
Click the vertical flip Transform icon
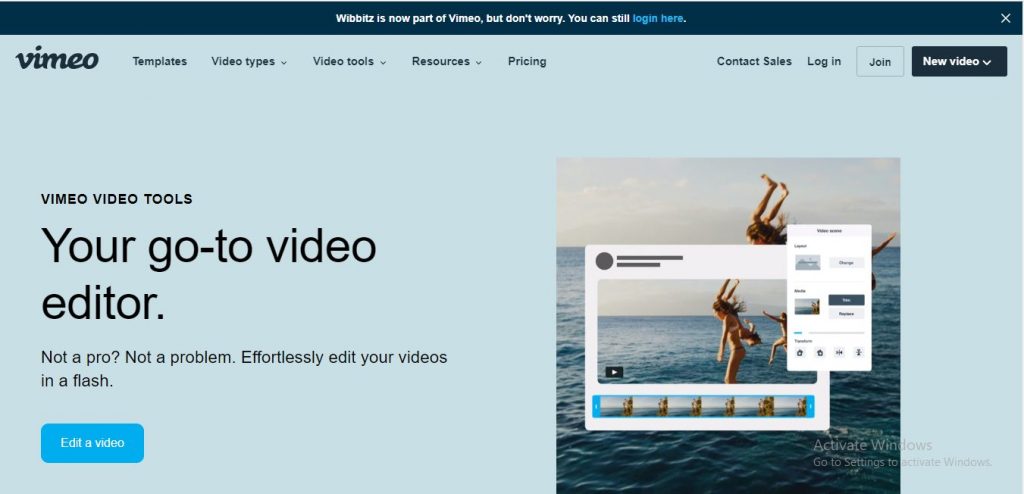pos(859,352)
